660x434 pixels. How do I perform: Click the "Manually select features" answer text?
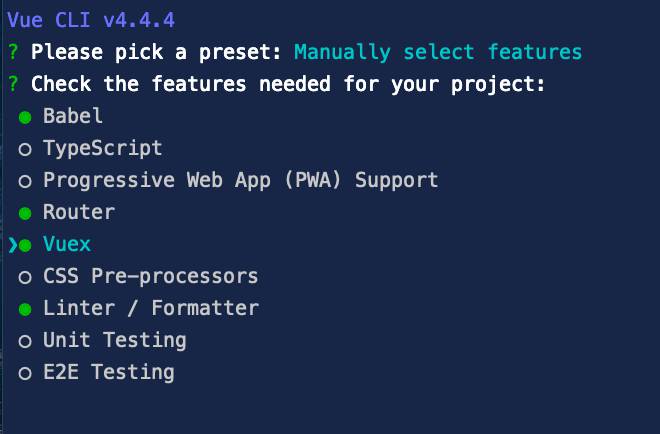tap(438, 52)
